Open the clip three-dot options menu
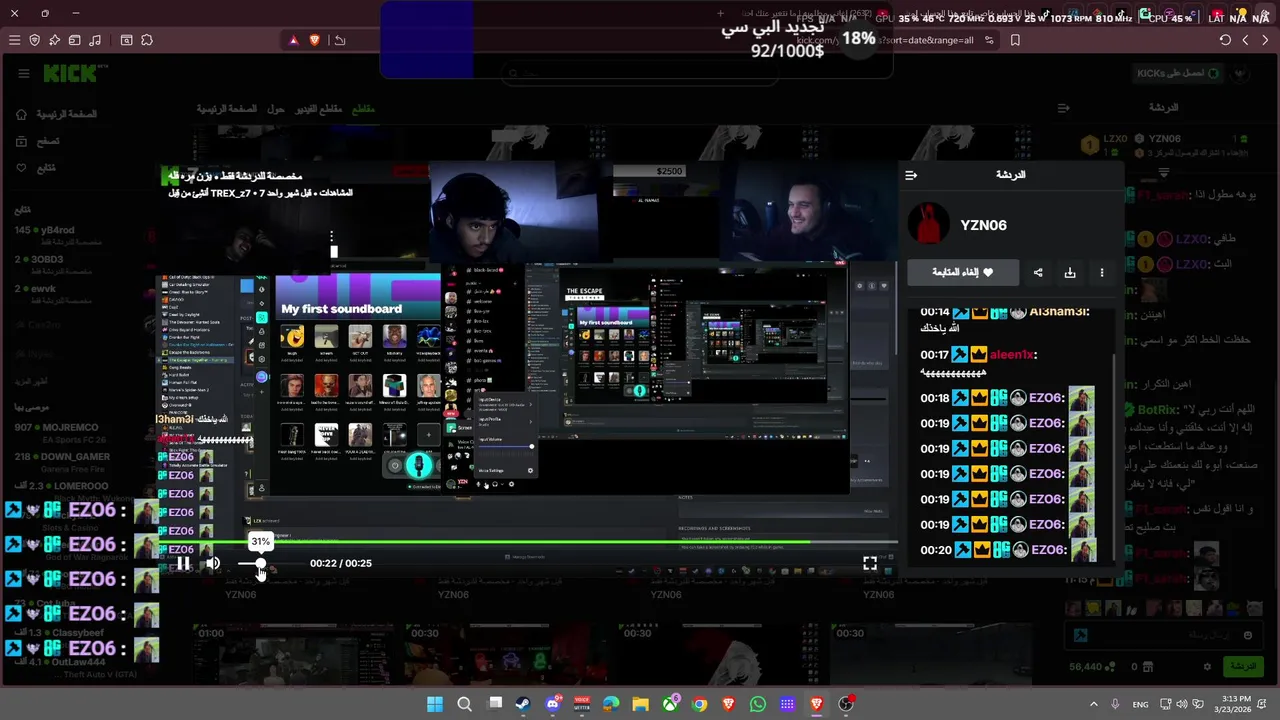This screenshot has width=1280, height=720. 1102,272
